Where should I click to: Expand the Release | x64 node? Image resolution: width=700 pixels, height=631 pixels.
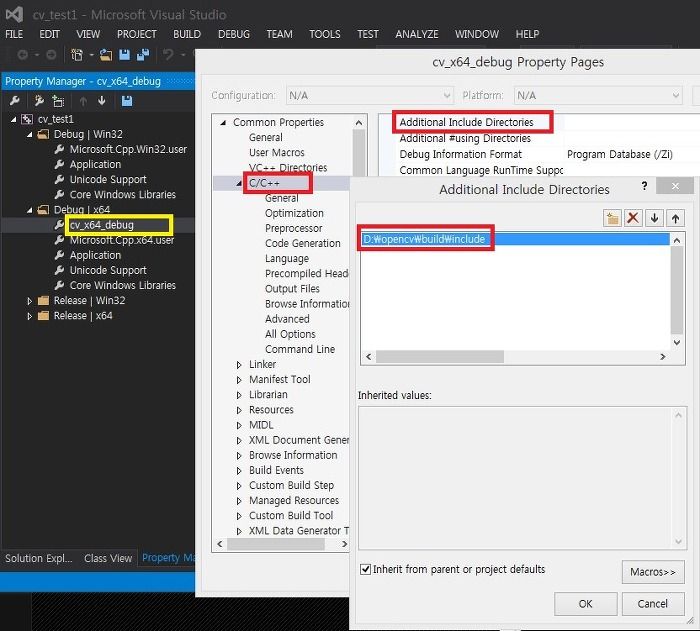point(29,316)
